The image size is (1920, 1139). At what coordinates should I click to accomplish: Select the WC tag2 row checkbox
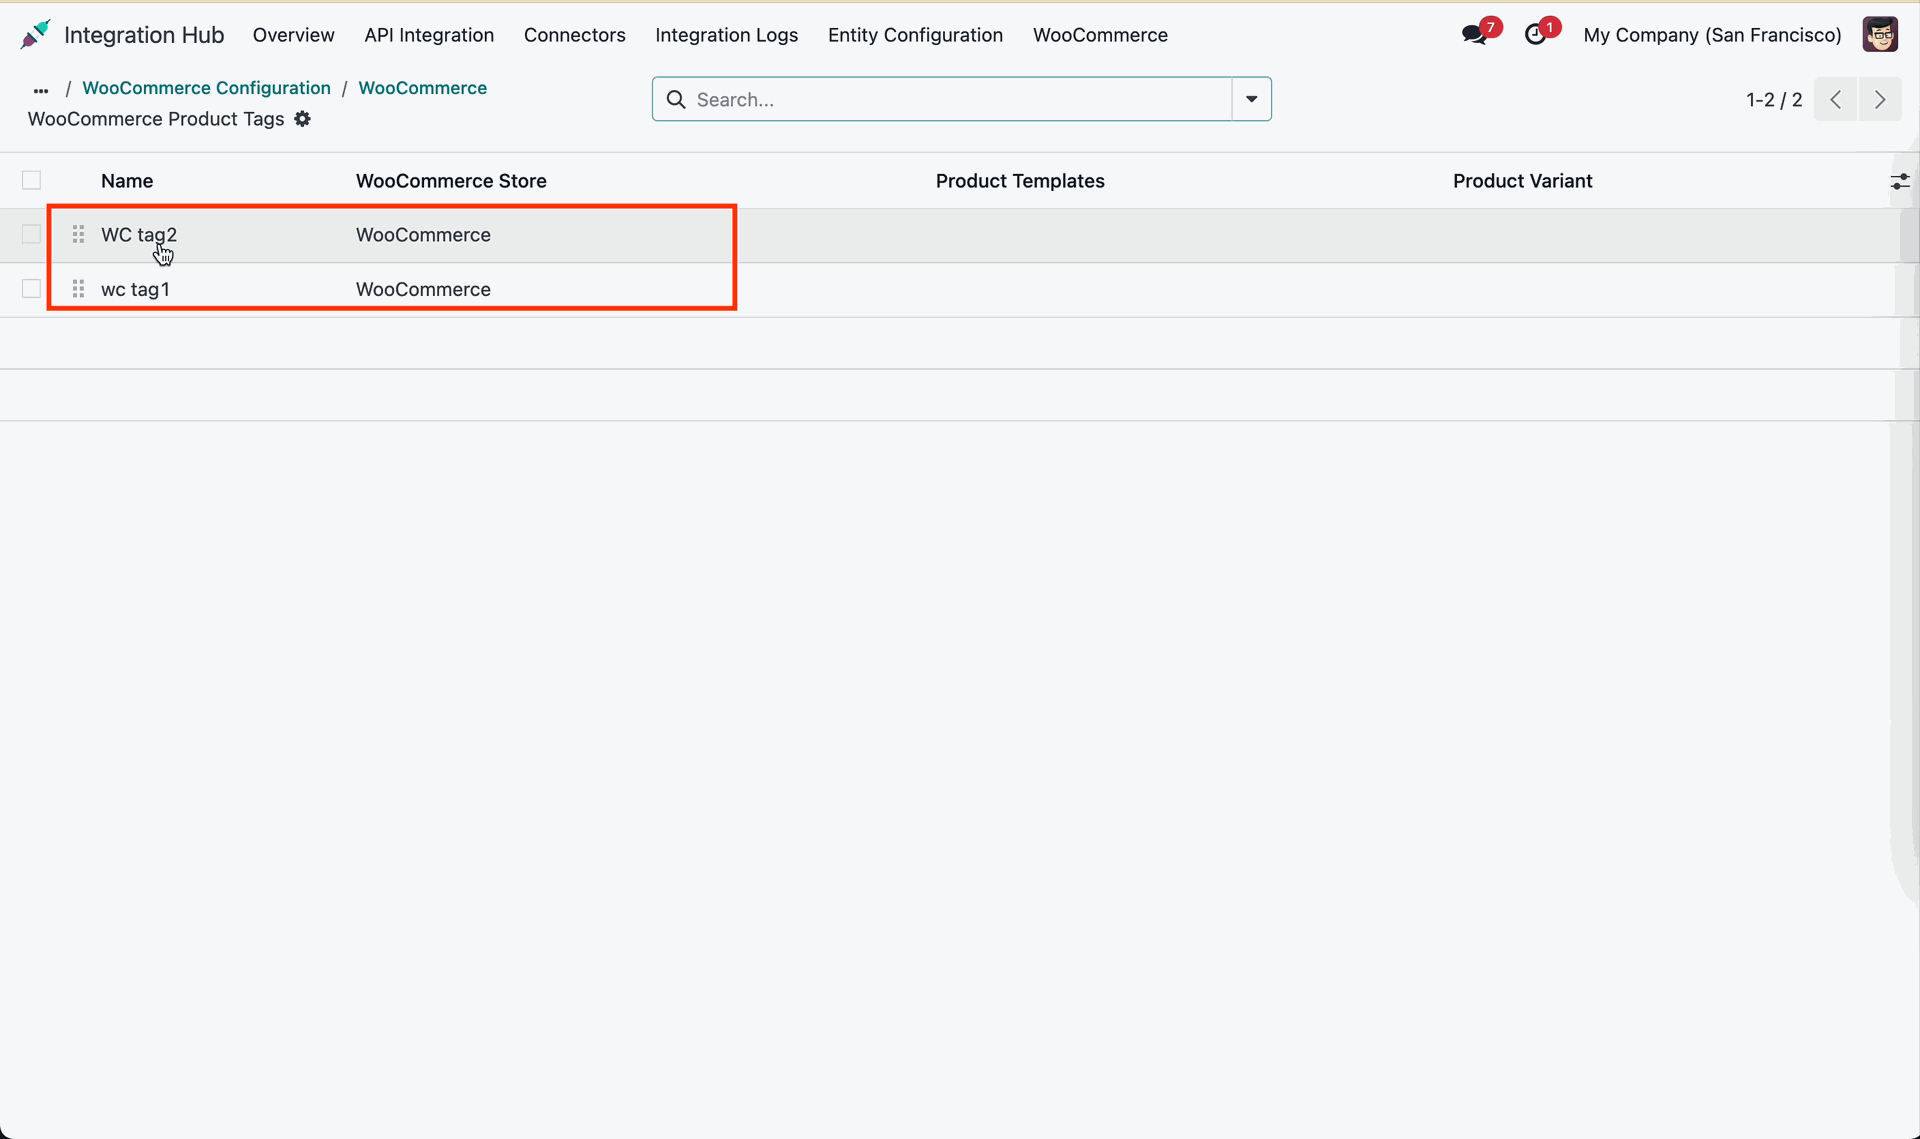point(31,234)
